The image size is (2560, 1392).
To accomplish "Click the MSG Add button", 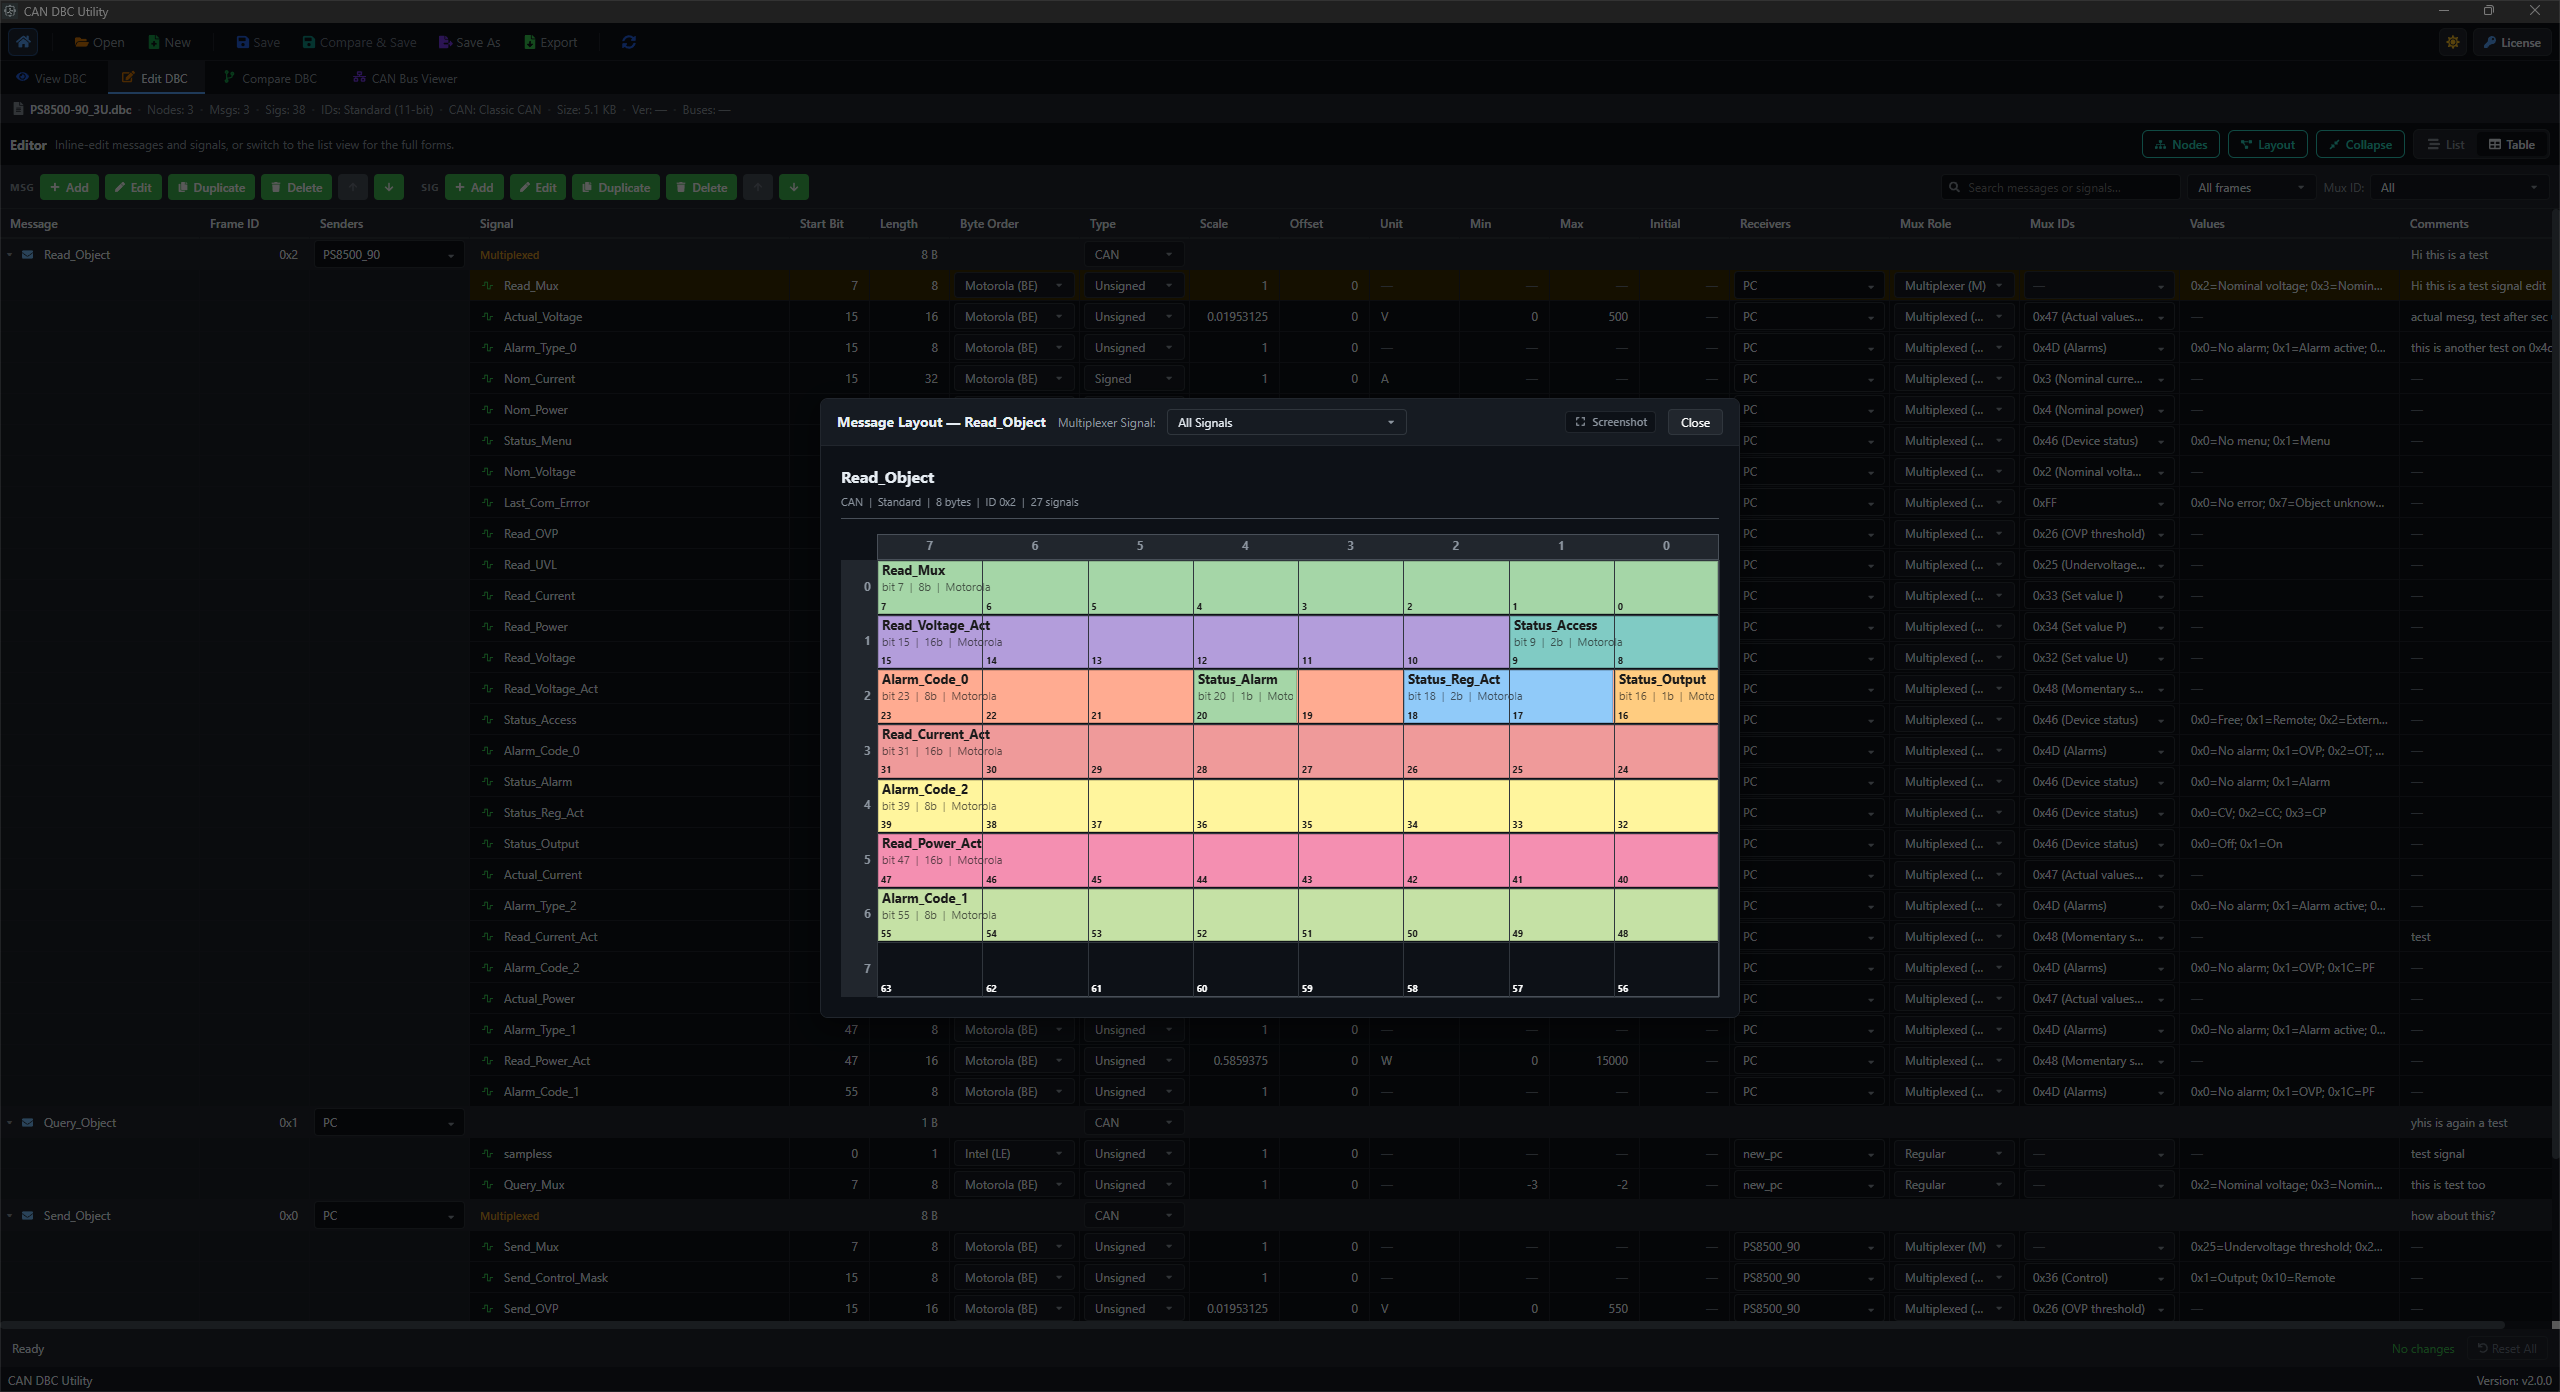I will click(69, 187).
